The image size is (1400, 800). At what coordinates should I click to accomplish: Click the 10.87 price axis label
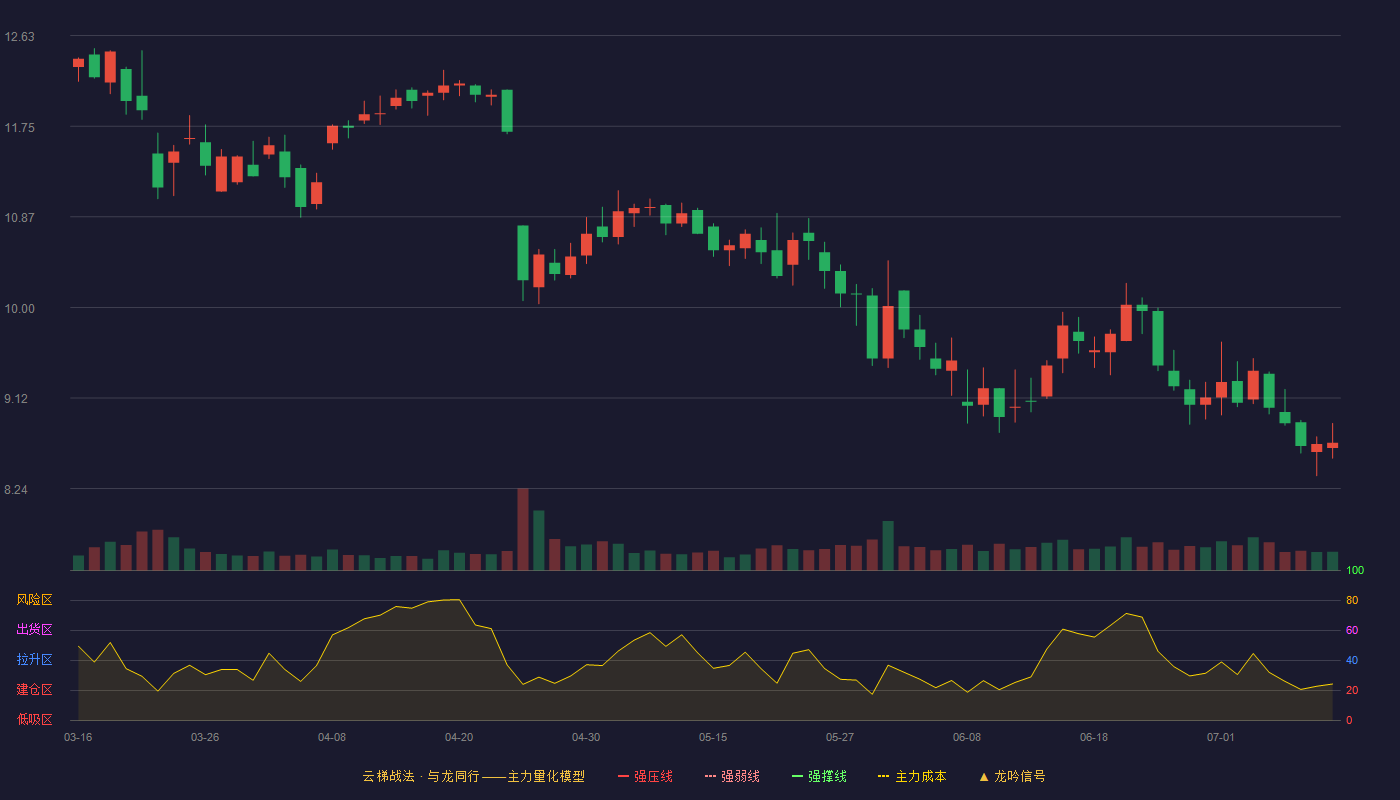point(19,218)
